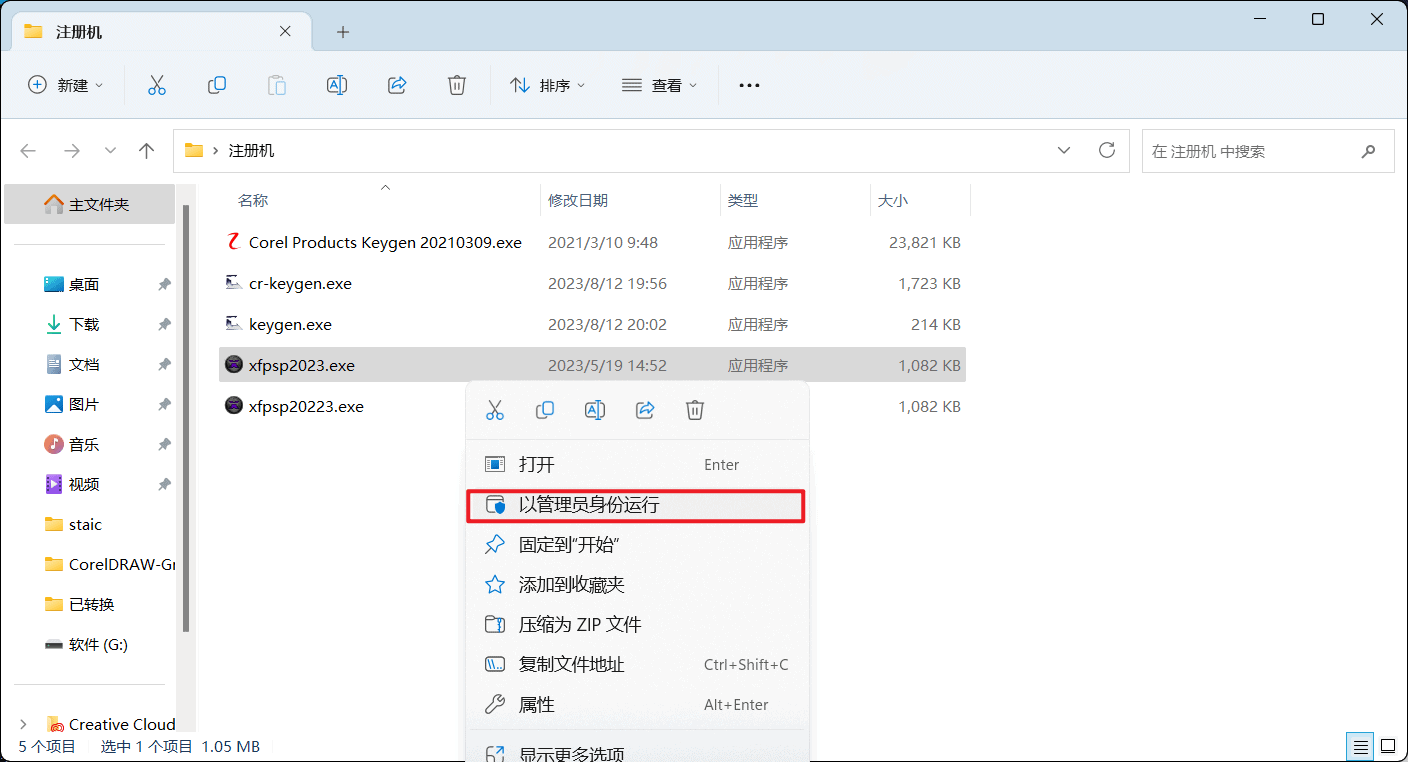
Task: Go up one folder level arrow
Action: click(147, 151)
